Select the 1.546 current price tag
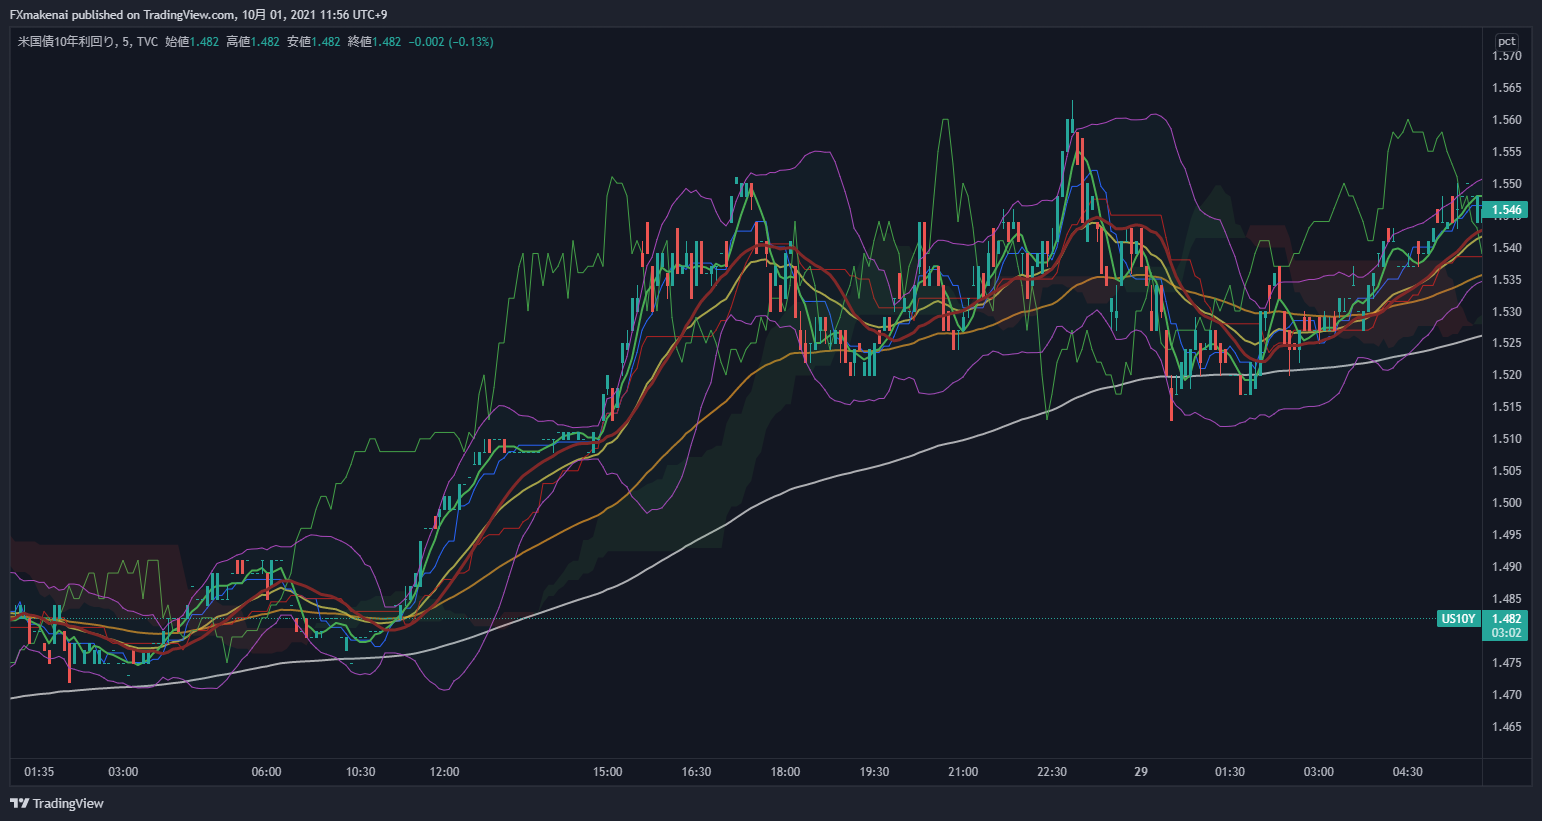The height and width of the screenshot is (821, 1542). point(1506,210)
